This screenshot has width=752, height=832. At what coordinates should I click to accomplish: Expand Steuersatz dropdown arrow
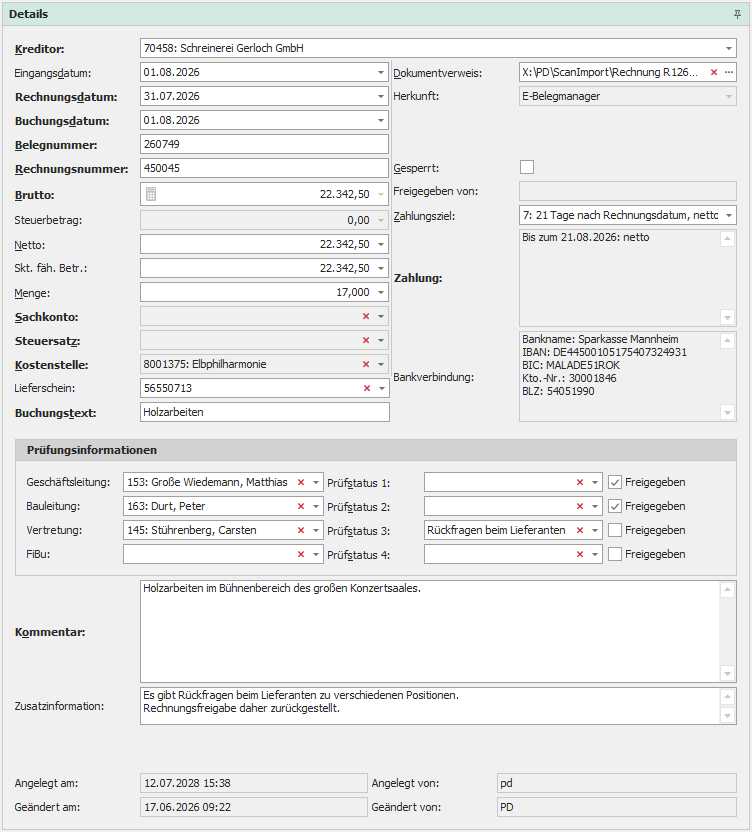(x=381, y=340)
